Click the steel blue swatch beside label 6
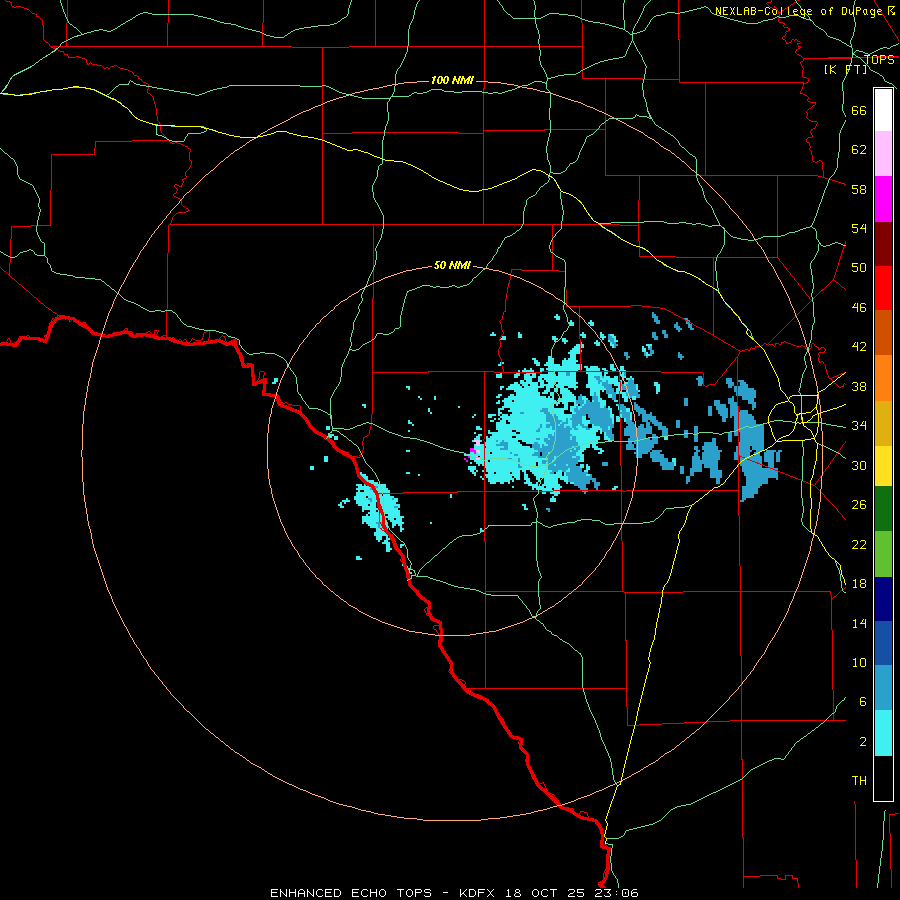Image resolution: width=900 pixels, height=900 pixels. pos(883,688)
